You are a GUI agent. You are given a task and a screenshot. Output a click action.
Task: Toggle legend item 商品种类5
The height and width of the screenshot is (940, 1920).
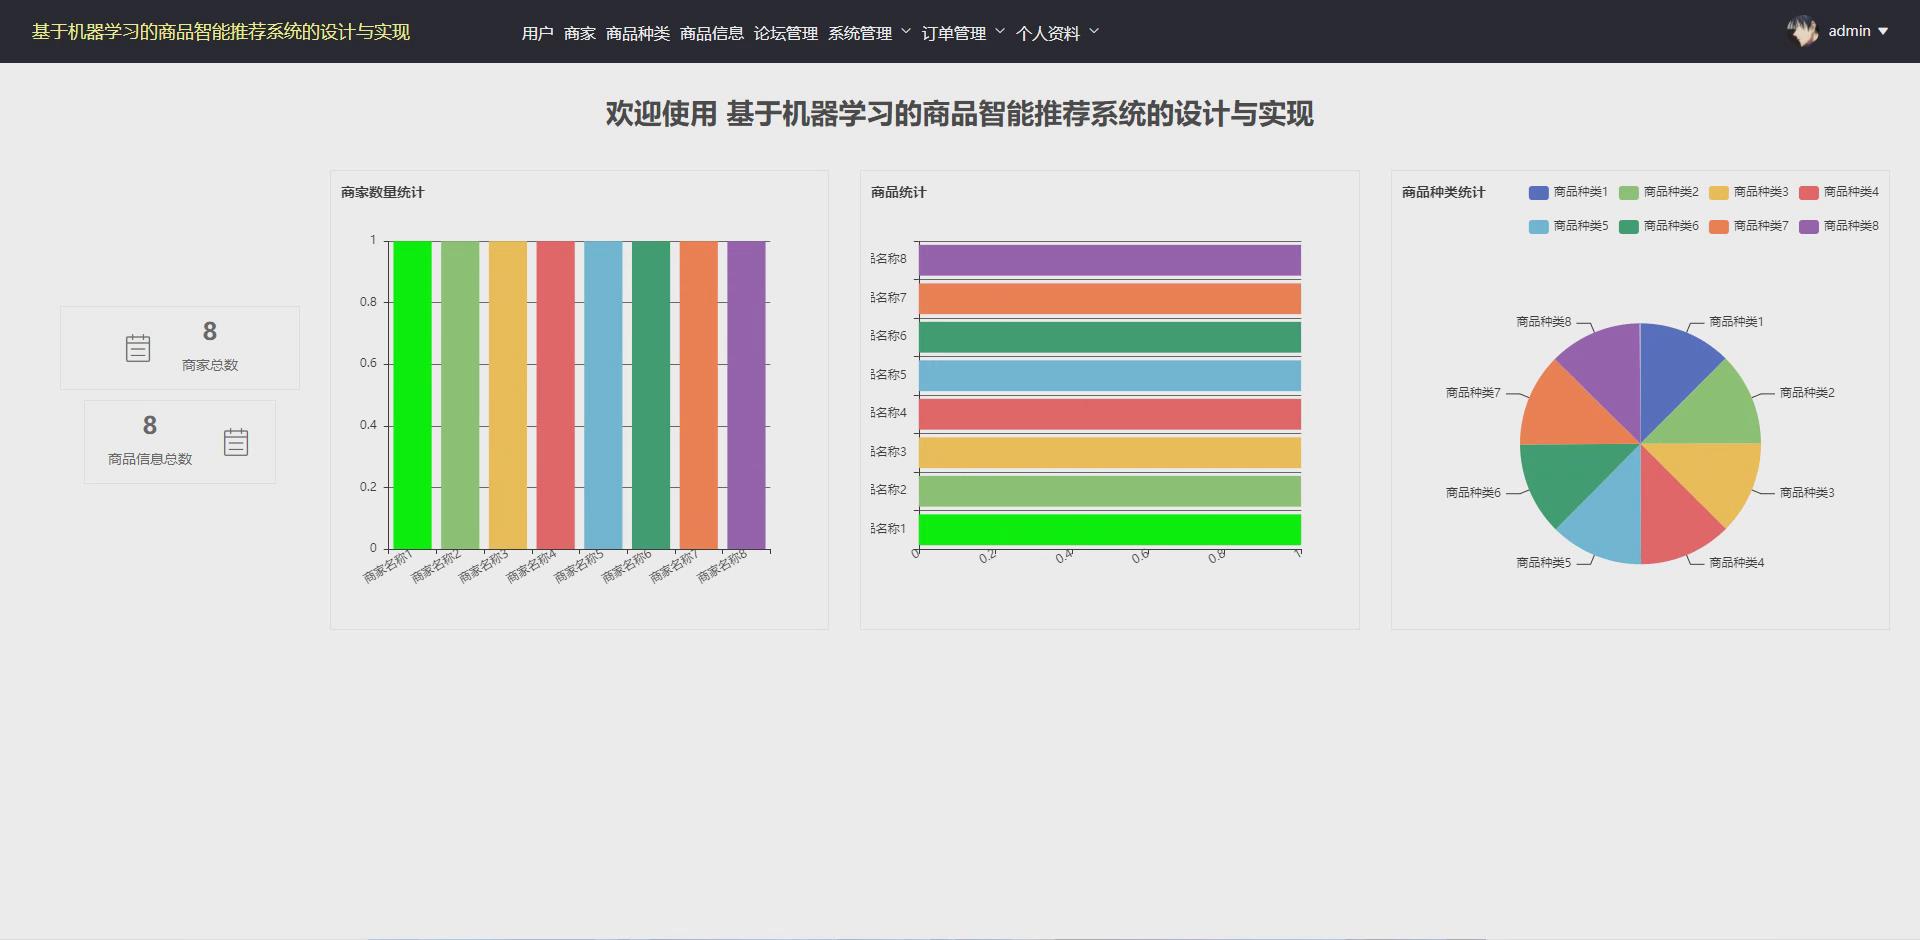(1568, 226)
